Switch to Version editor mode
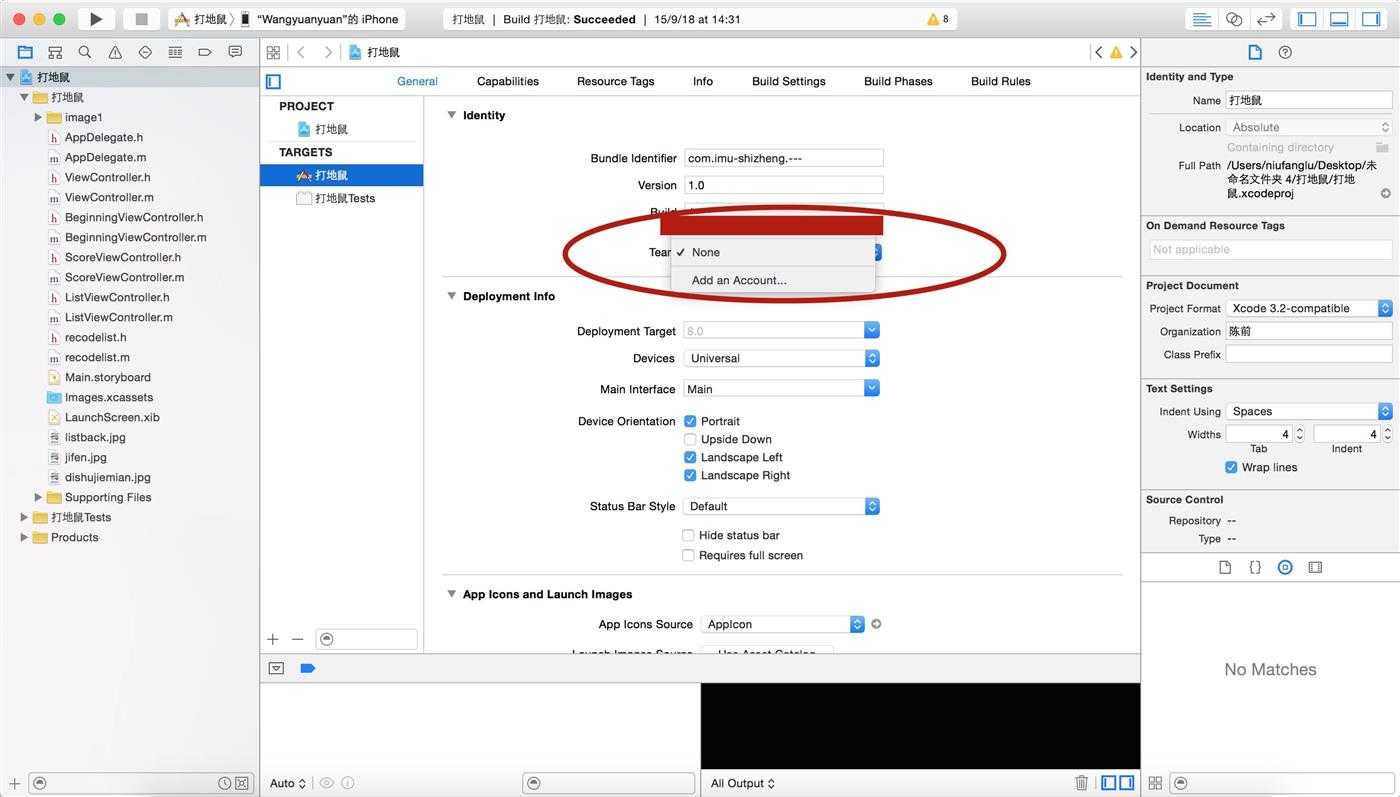The height and width of the screenshot is (797, 1400). click(1266, 19)
